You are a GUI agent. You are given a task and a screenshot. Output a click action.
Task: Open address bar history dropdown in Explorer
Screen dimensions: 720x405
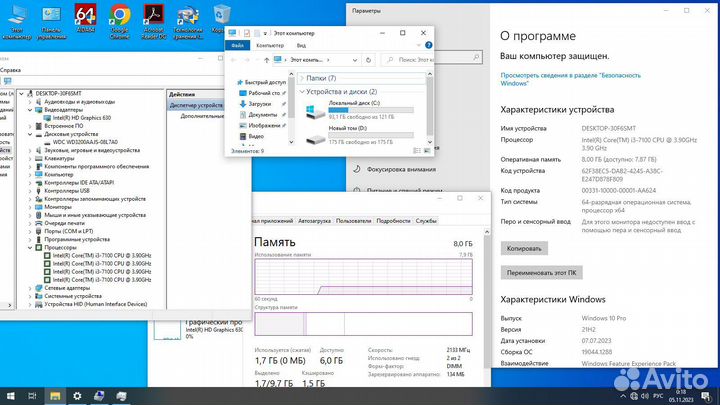pos(355,60)
